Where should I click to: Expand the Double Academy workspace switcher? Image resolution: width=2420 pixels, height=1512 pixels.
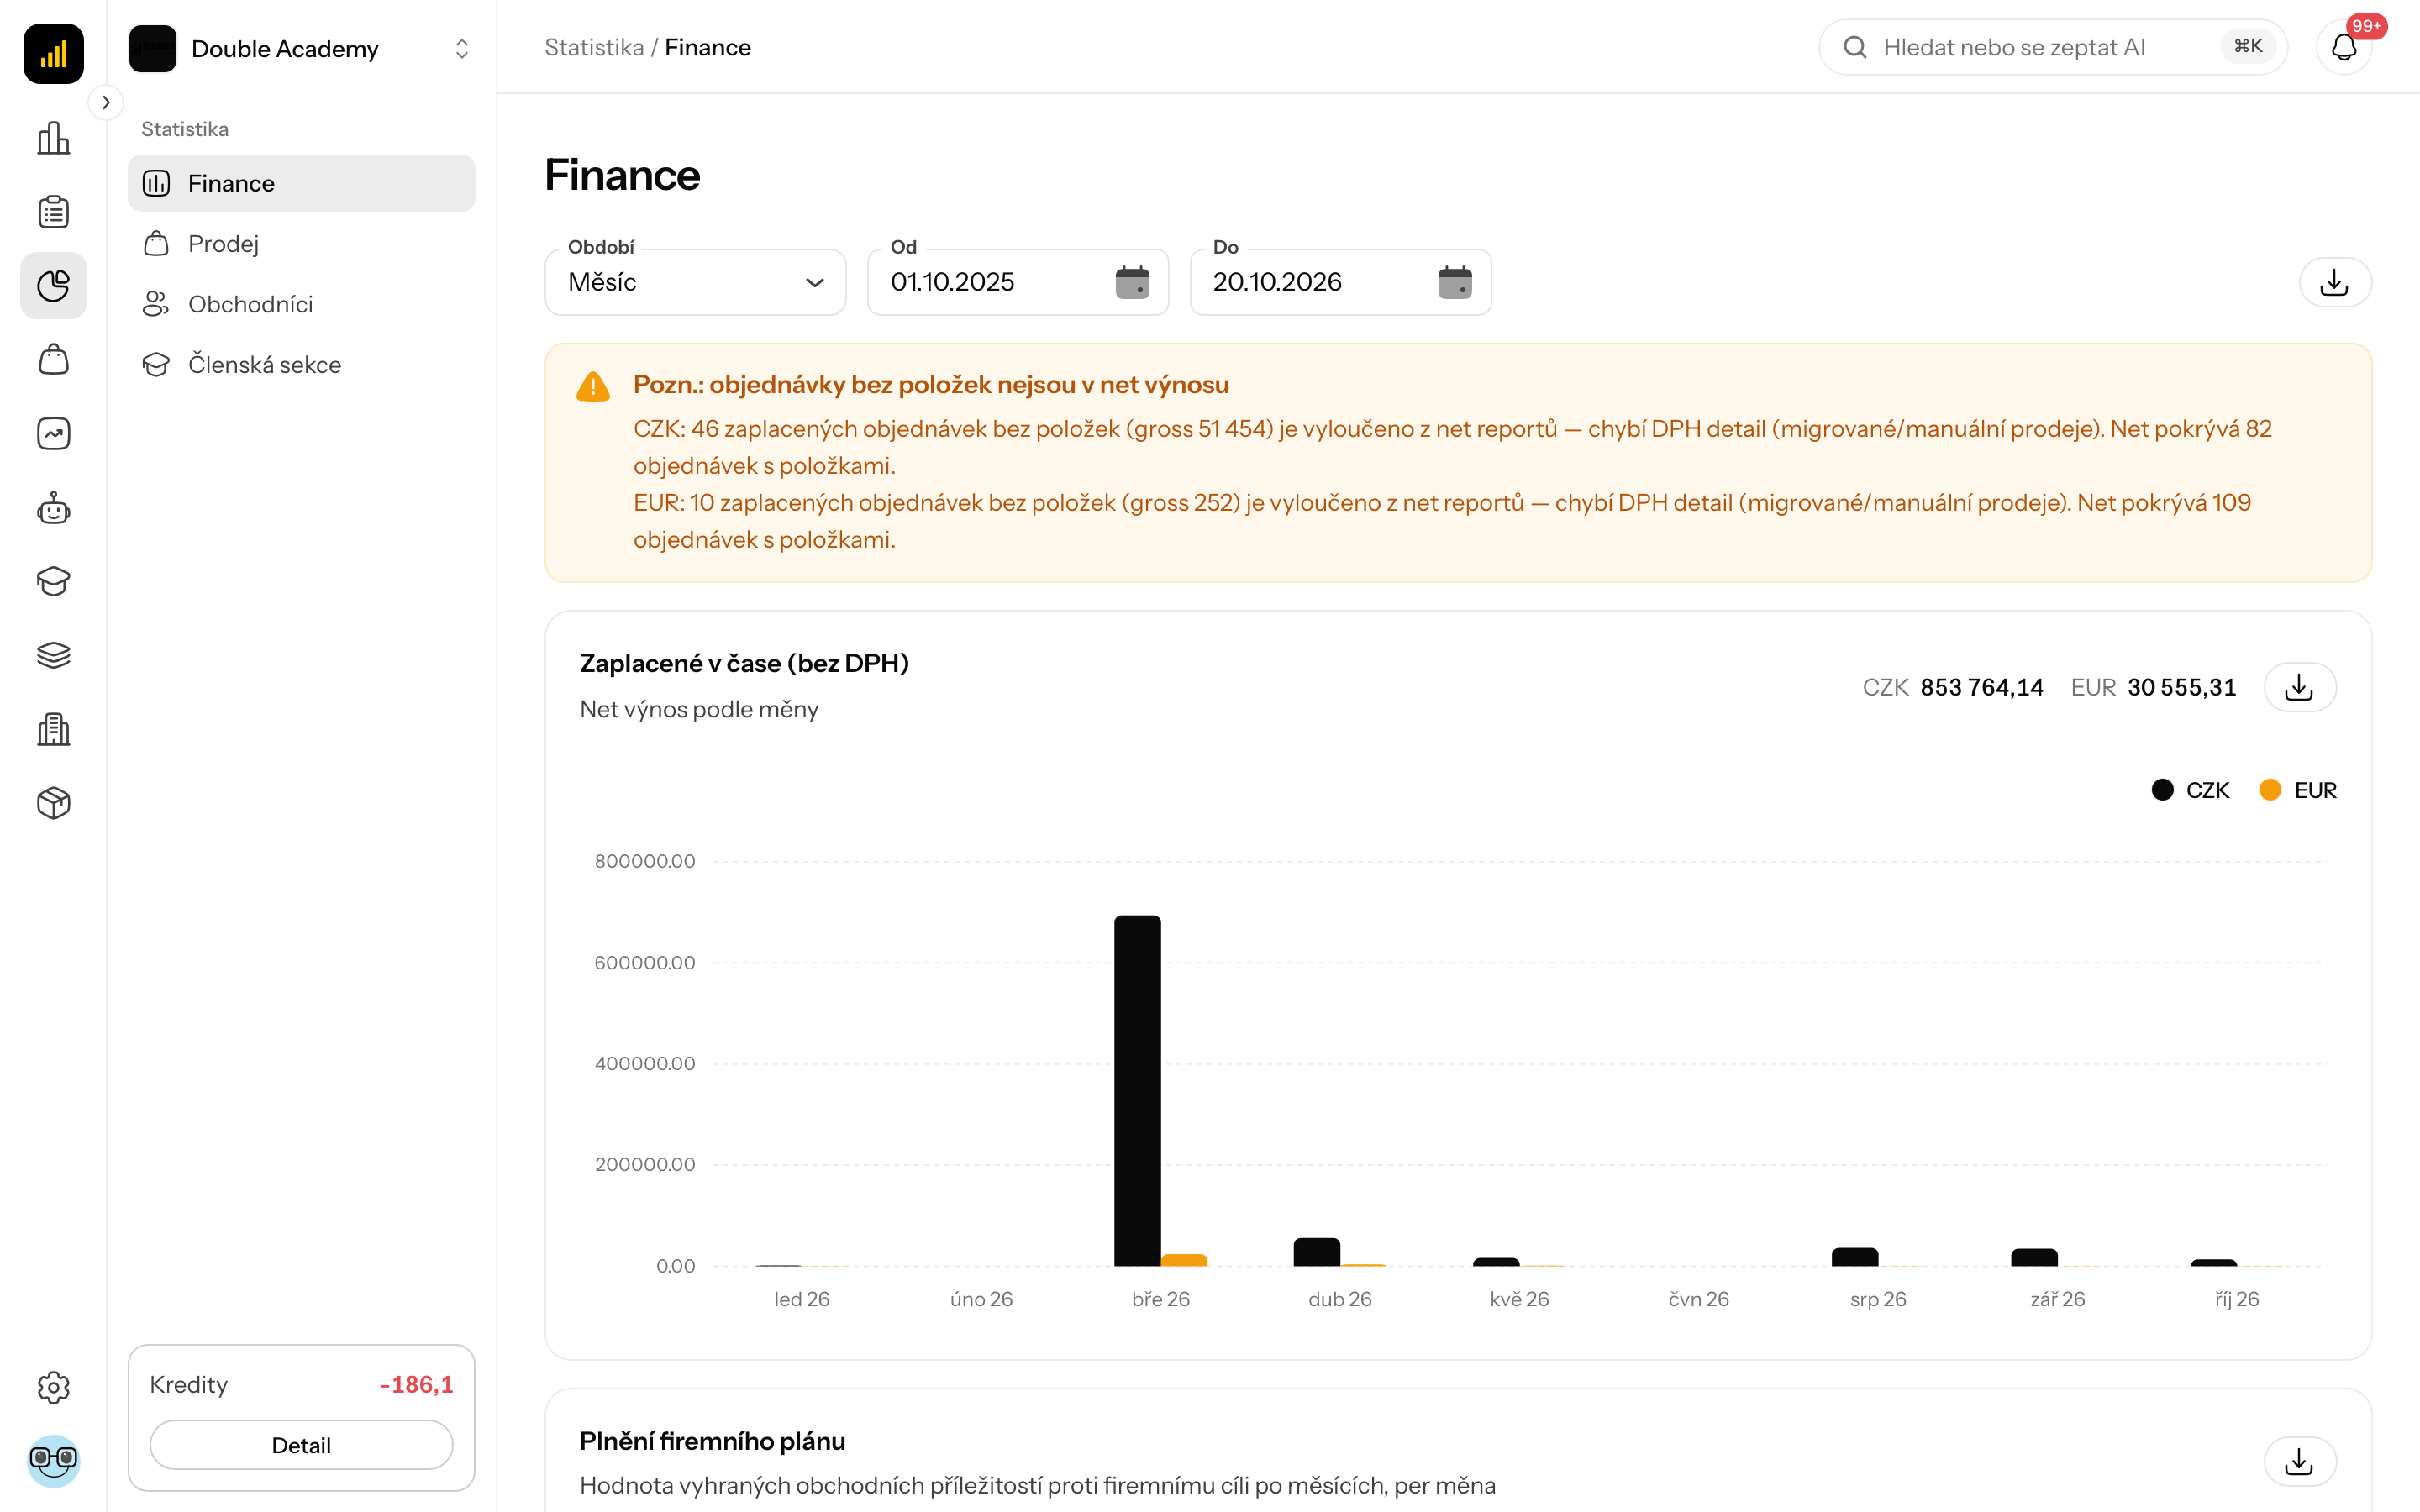[301, 48]
